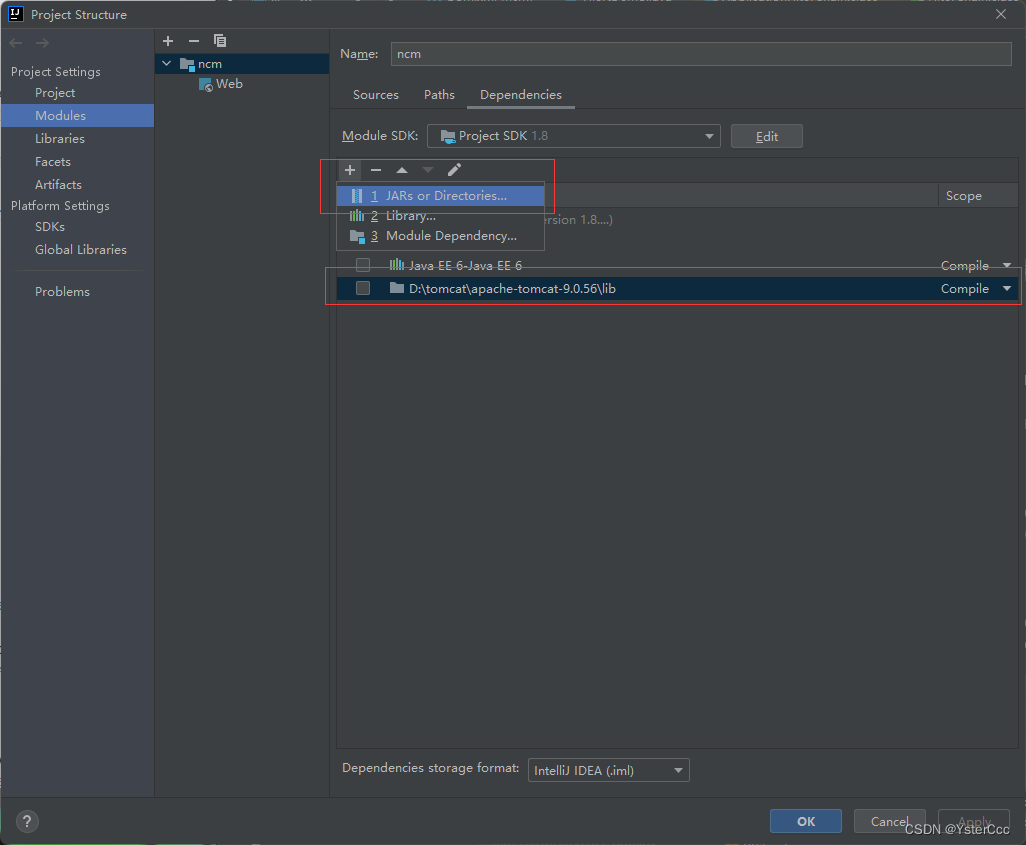
Task: Choose Module Dependency from the popup
Action: (440, 236)
